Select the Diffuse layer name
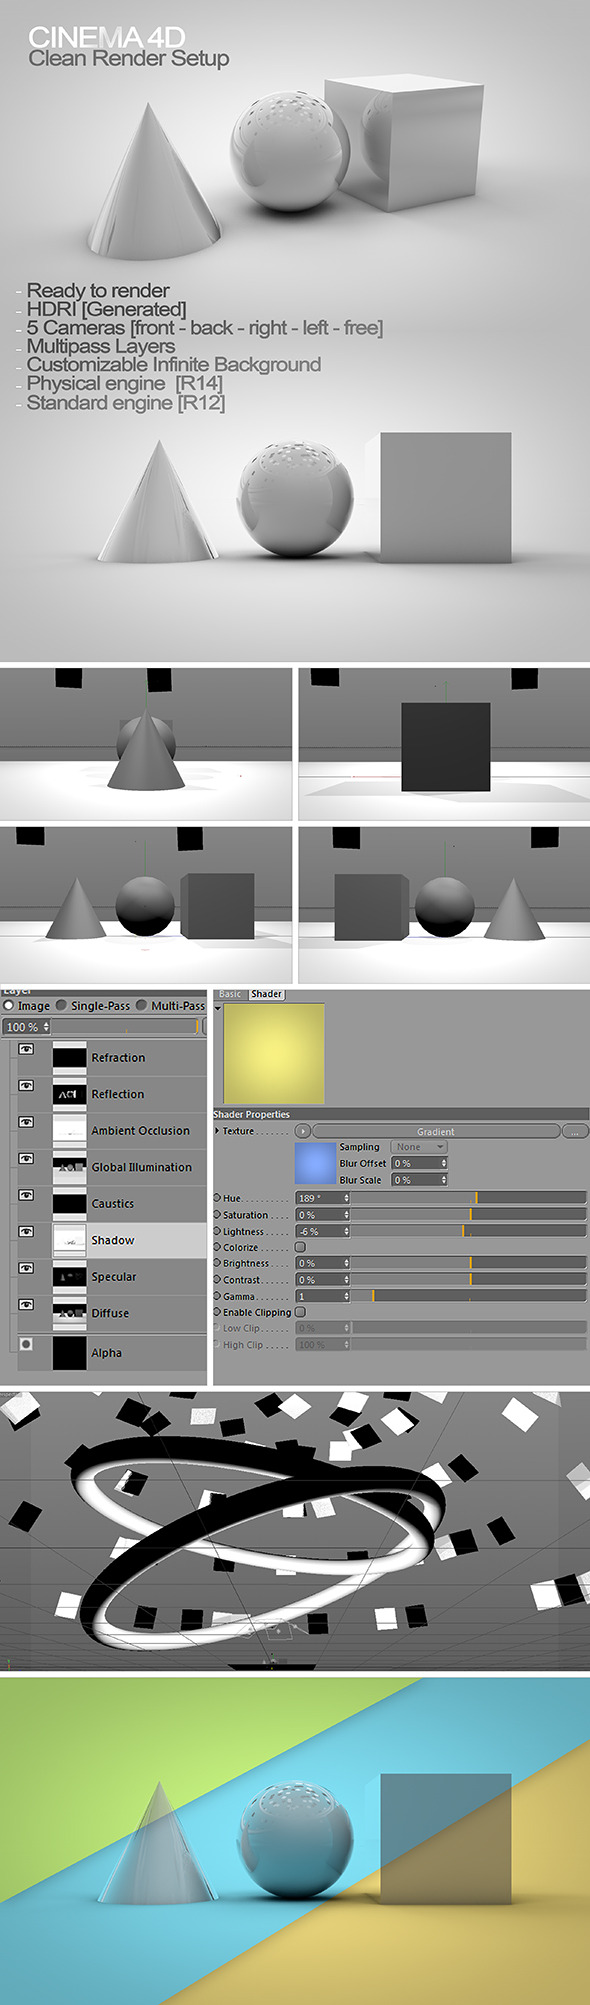The width and height of the screenshot is (590, 2005). coord(110,1313)
